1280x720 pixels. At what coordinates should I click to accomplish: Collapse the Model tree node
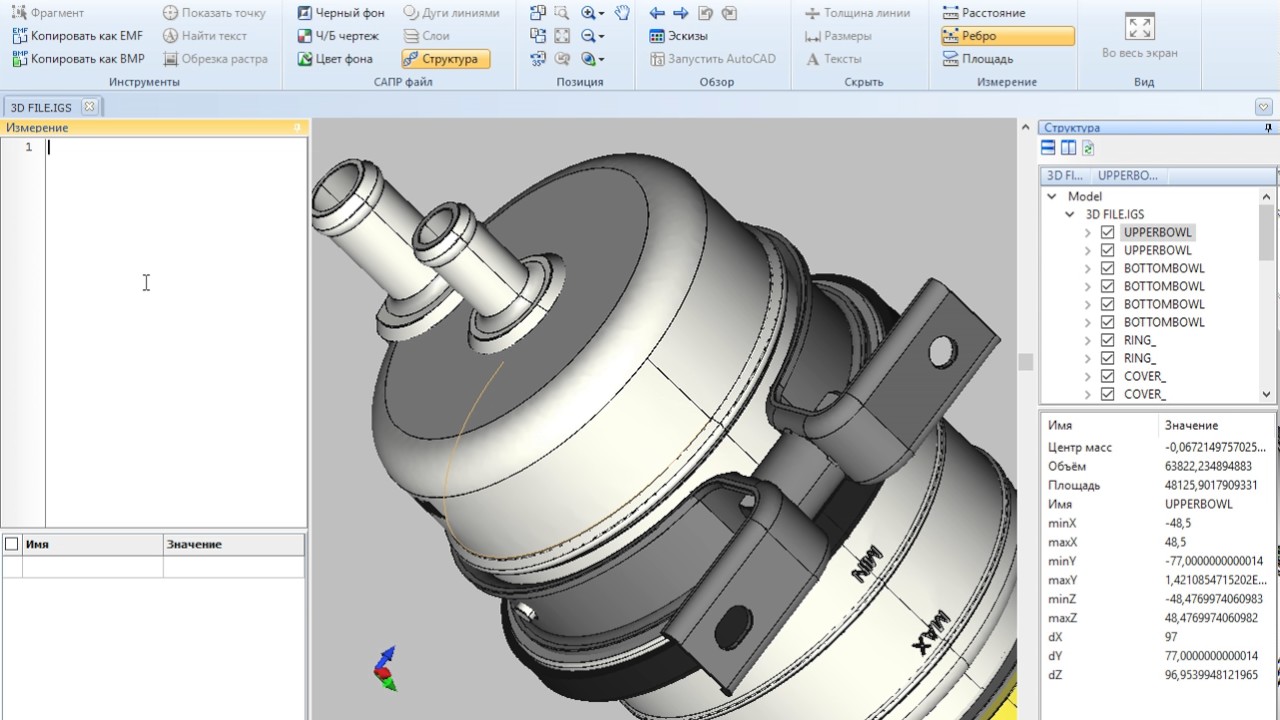tap(1052, 197)
